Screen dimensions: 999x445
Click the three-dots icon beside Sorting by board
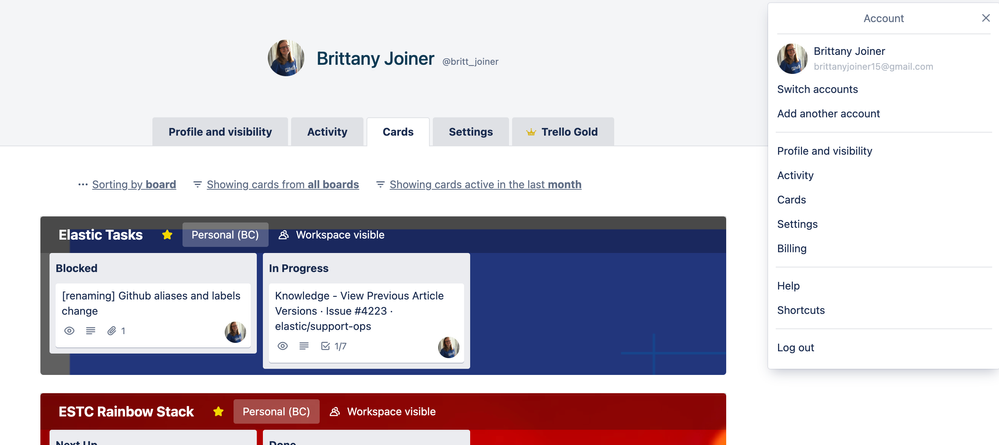[83, 184]
